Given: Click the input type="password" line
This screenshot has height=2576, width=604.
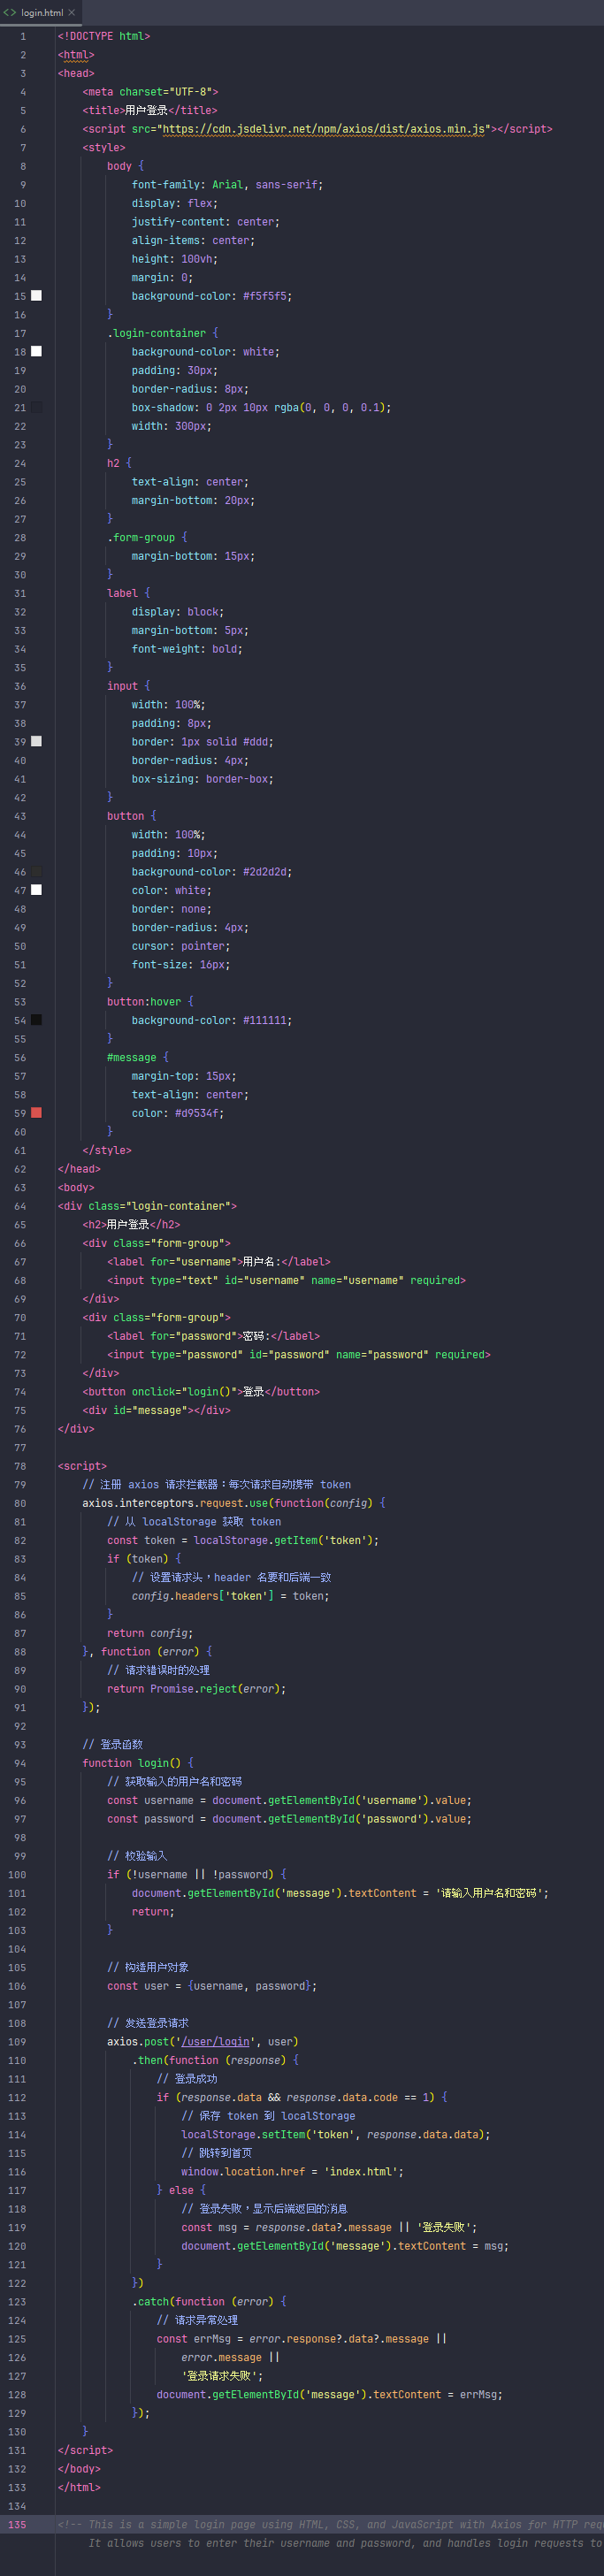Looking at the screenshot, I should pyautogui.click(x=299, y=1354).
